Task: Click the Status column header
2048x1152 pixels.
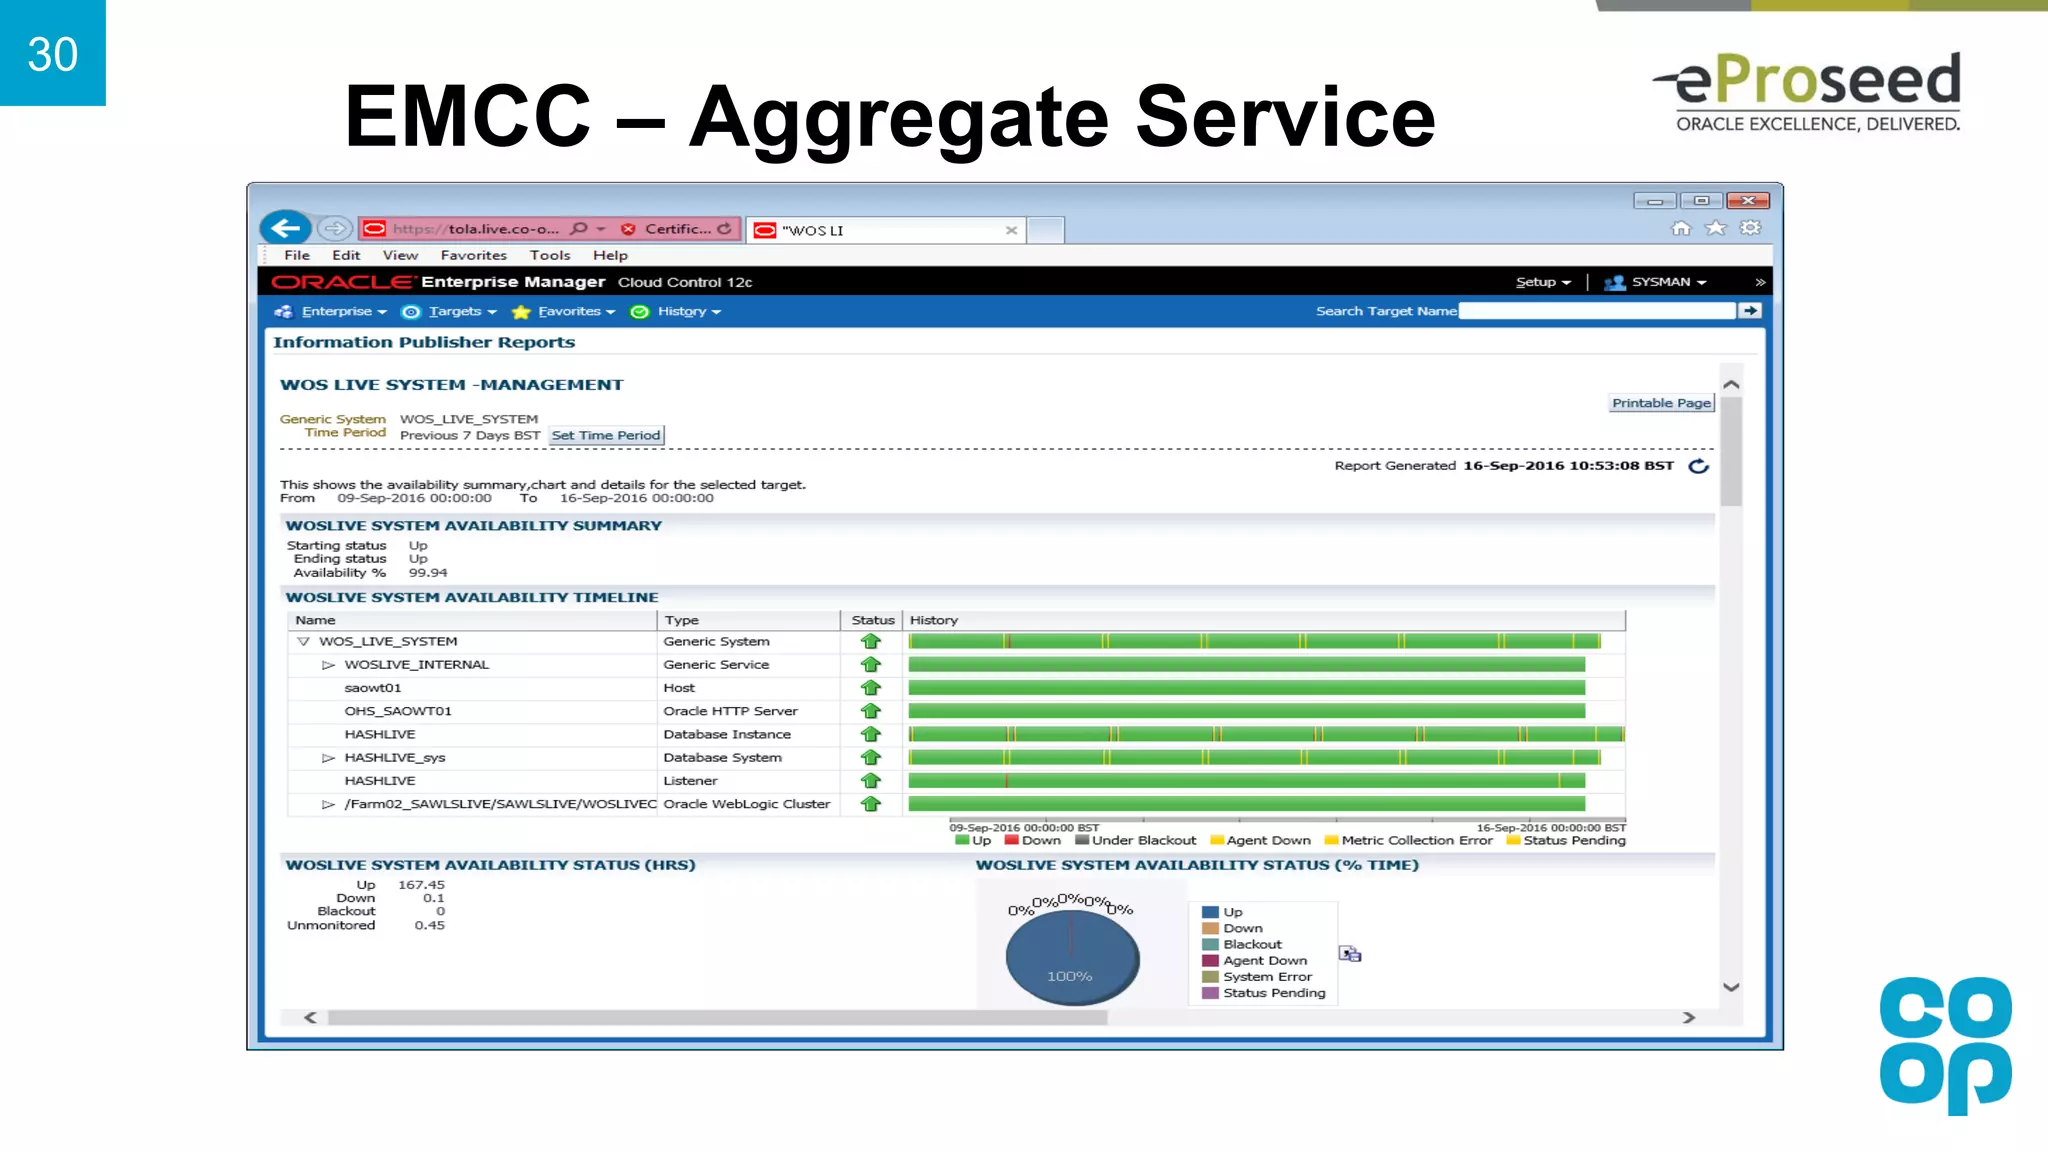Action: [872, 620]
